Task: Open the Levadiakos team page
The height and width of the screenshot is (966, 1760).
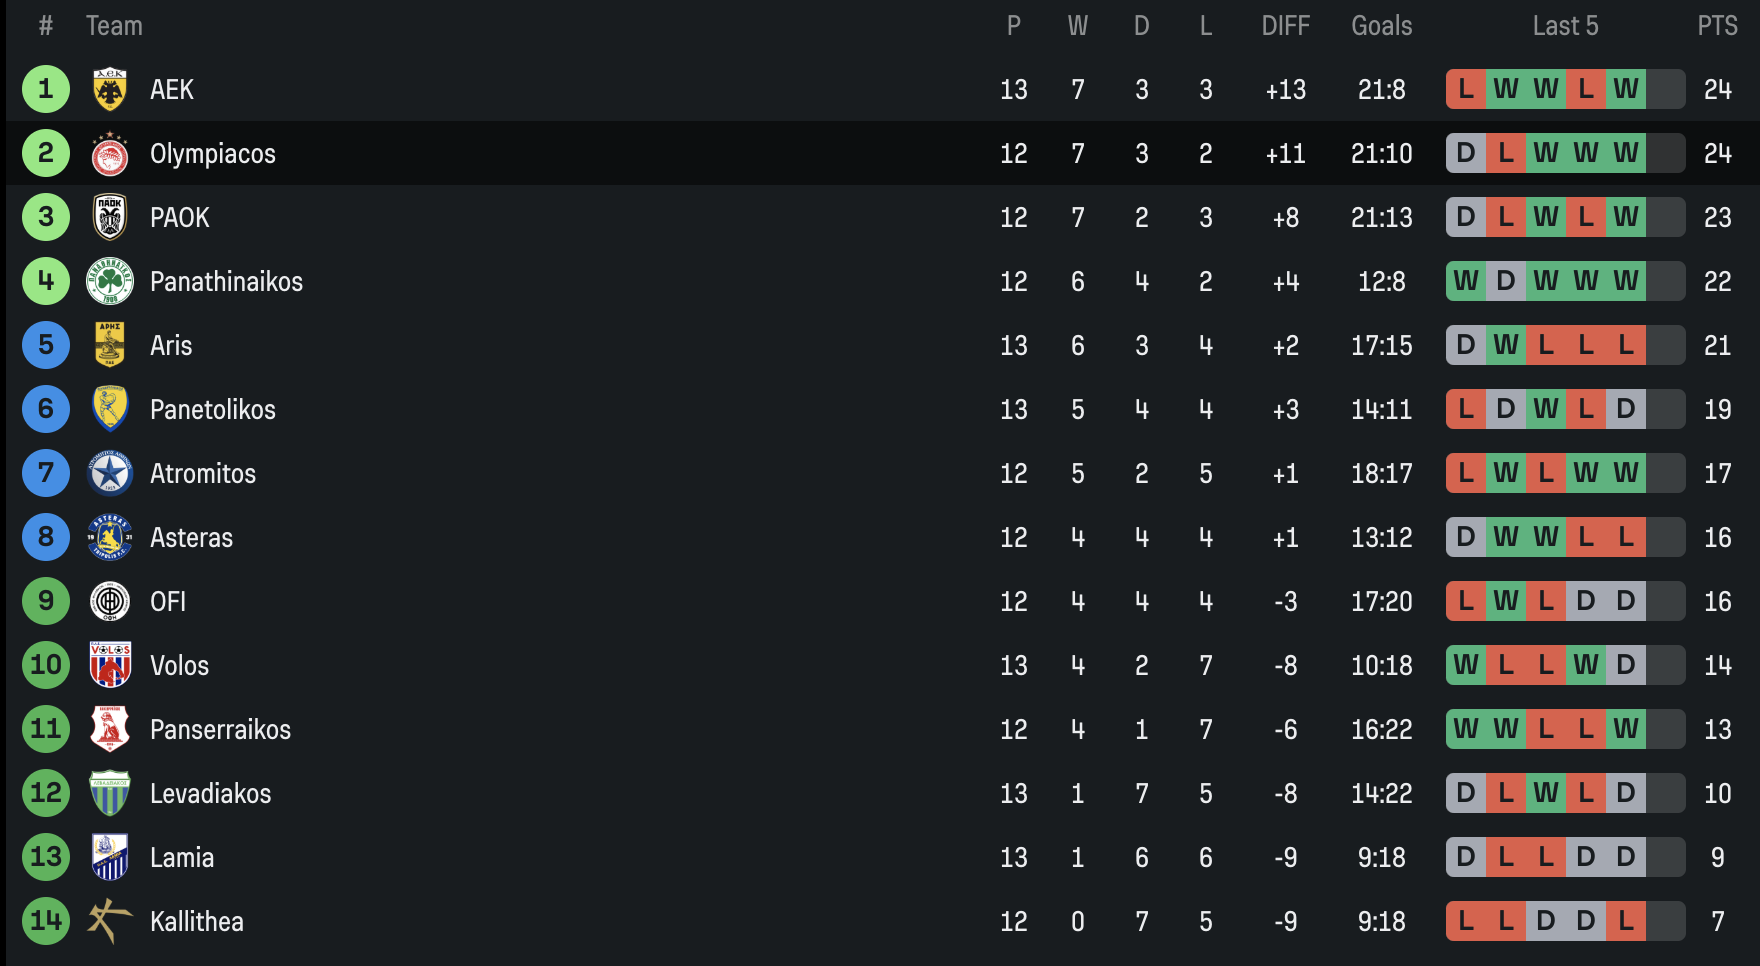Action: tap(210, 793)
